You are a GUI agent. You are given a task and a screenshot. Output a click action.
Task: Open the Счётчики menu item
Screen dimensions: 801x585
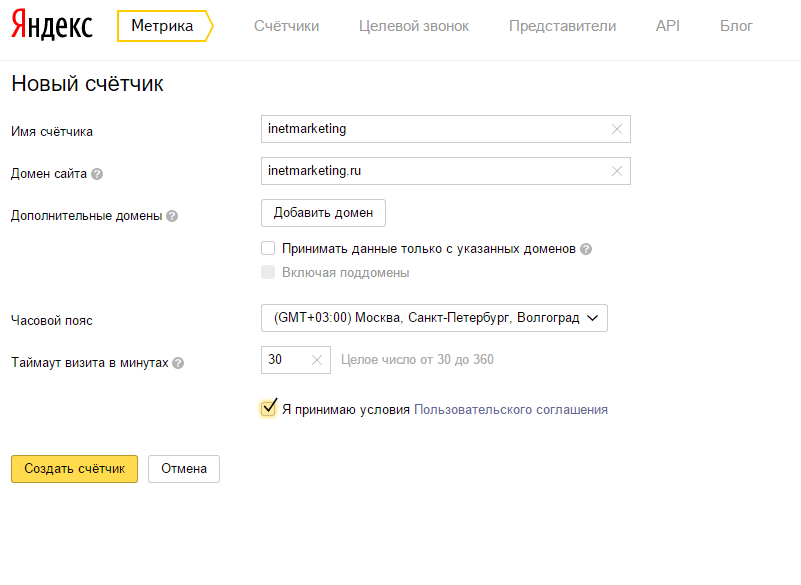[287, 26]
